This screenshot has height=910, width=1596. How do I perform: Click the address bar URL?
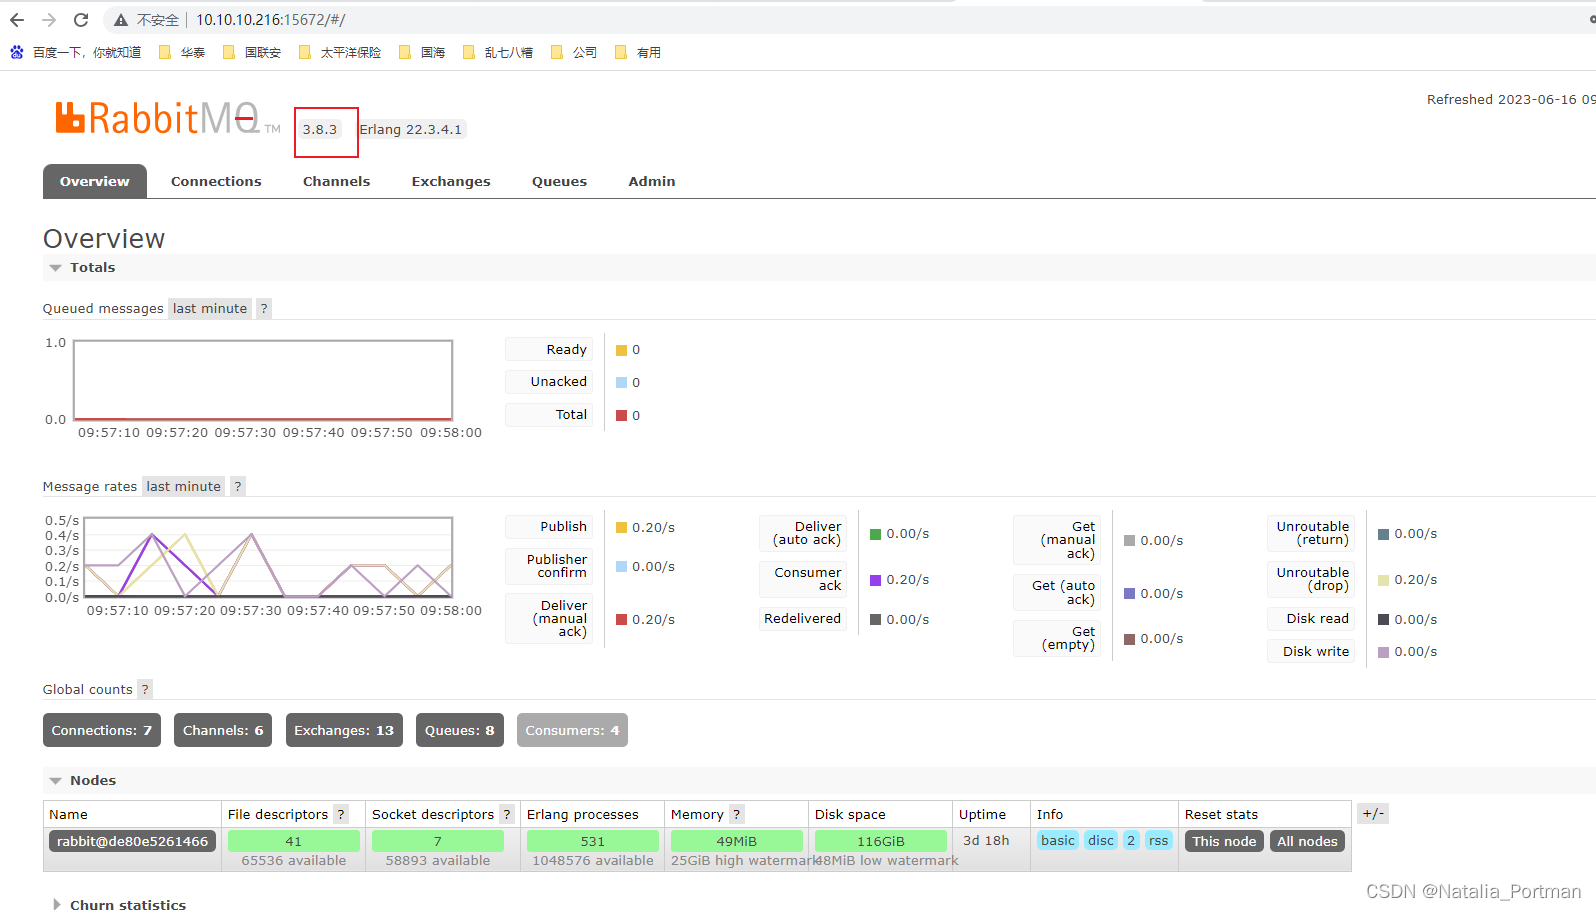[270, 20]
